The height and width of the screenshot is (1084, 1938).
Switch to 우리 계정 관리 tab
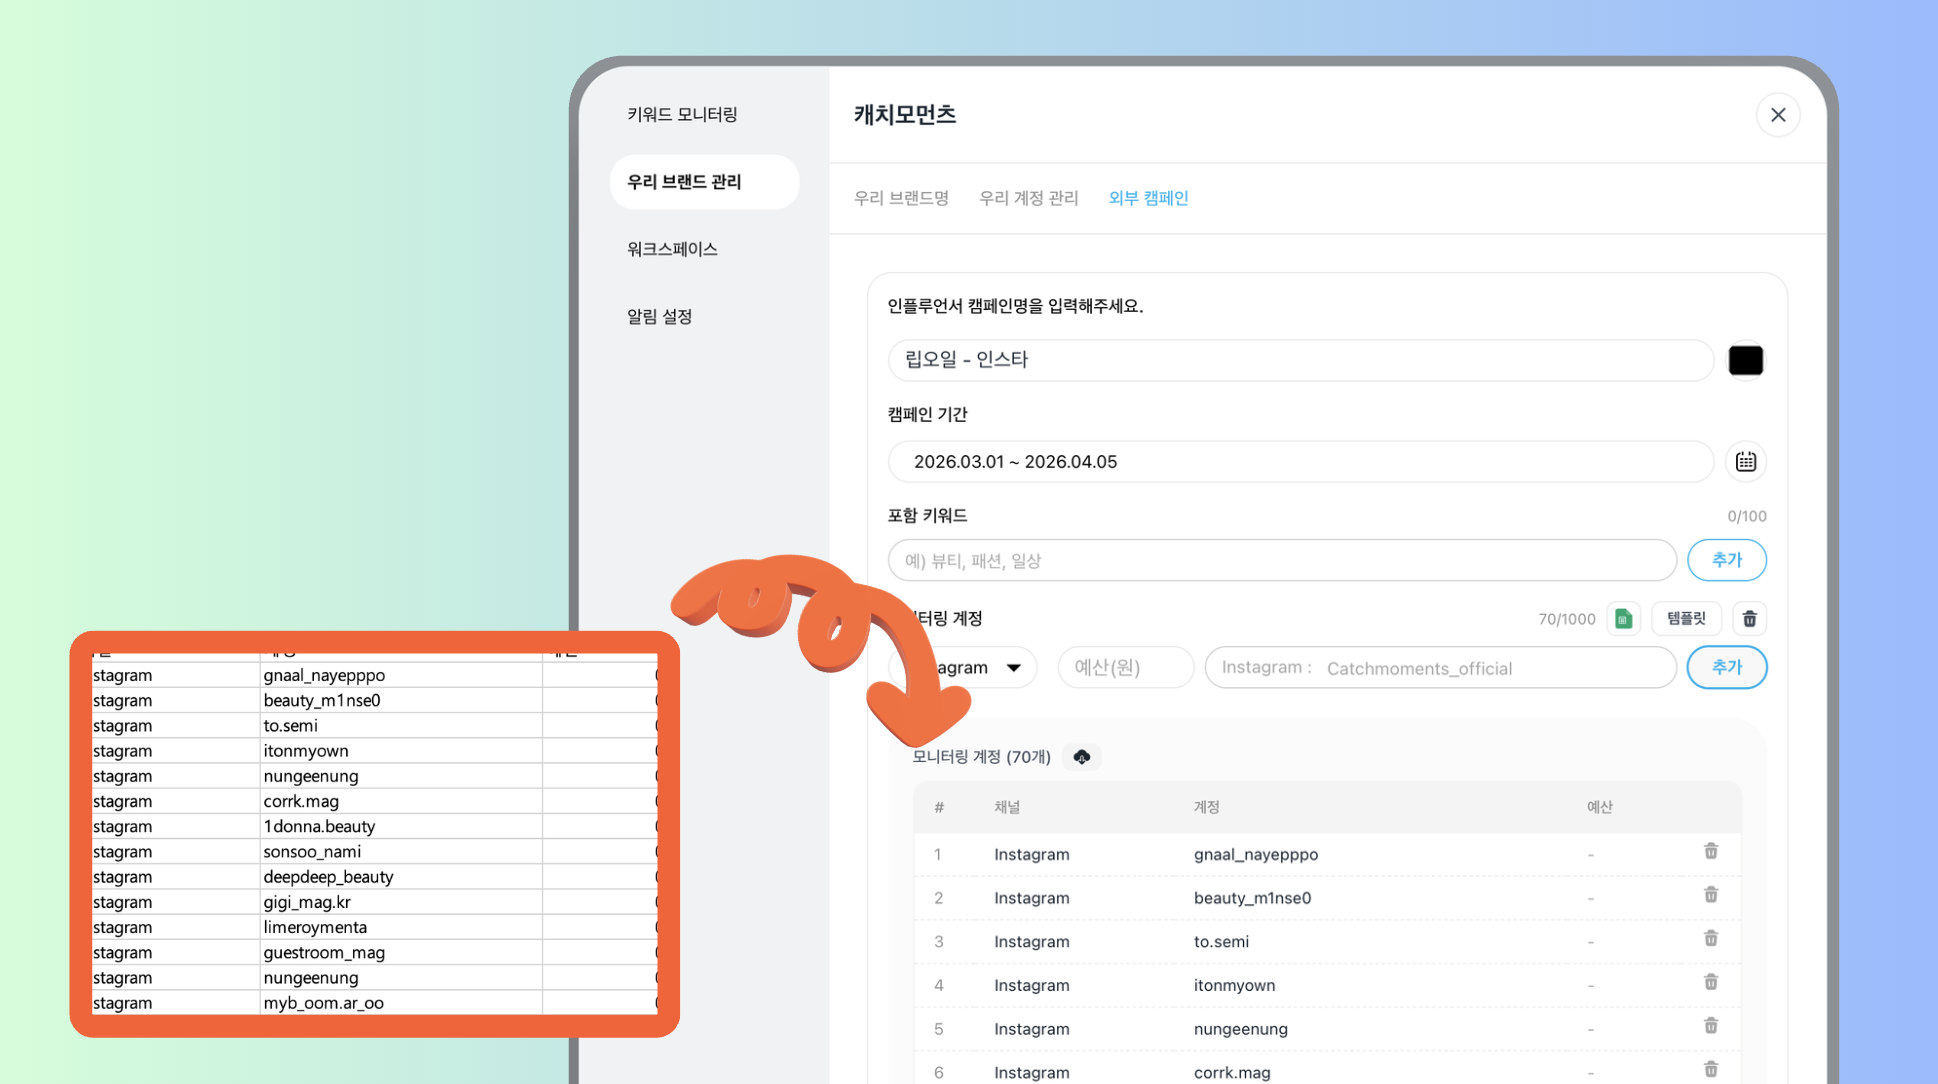point(1028,198)
